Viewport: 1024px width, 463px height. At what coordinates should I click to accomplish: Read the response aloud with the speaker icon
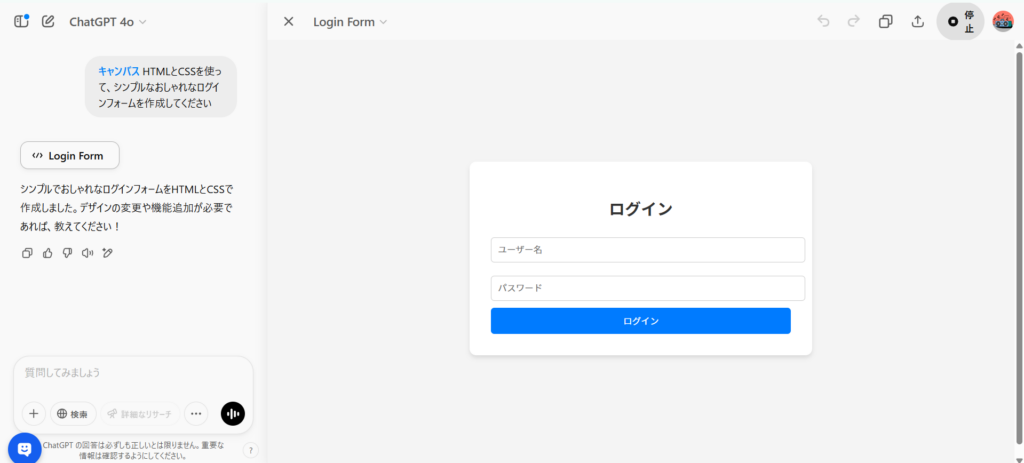click(x=88, y=253)
